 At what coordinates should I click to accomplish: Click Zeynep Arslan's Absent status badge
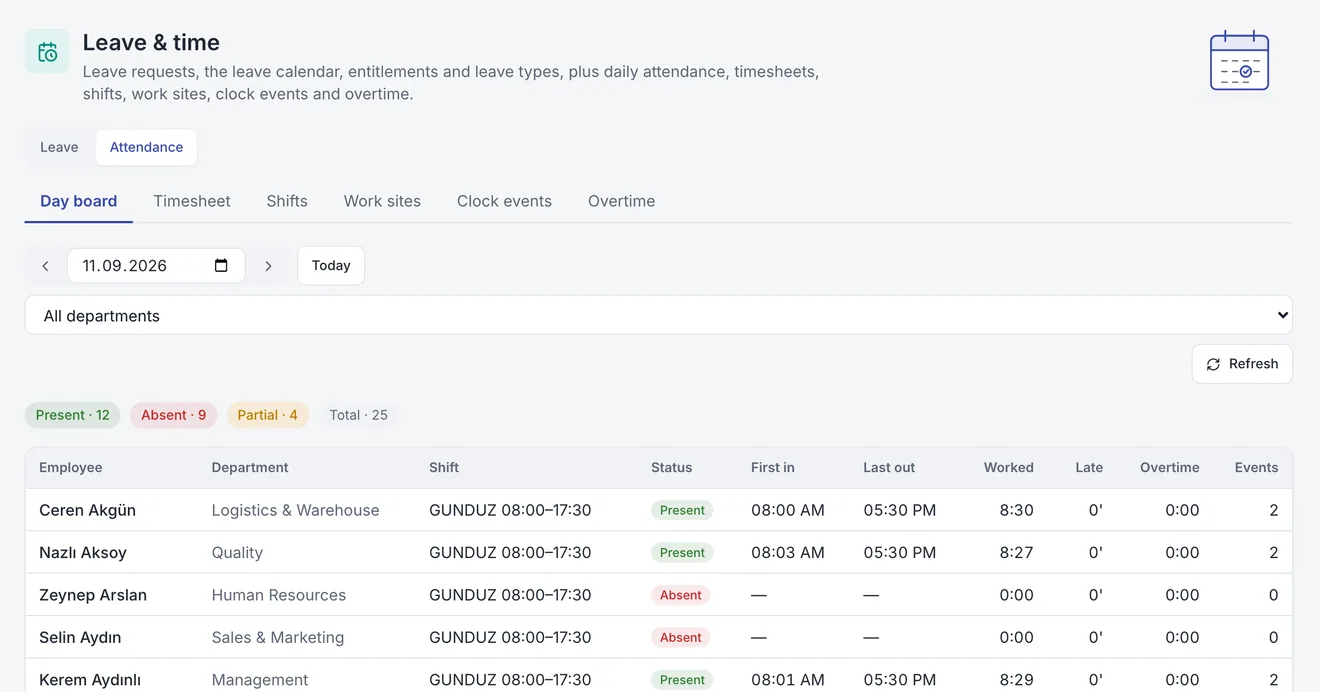[x=681, y=595]
